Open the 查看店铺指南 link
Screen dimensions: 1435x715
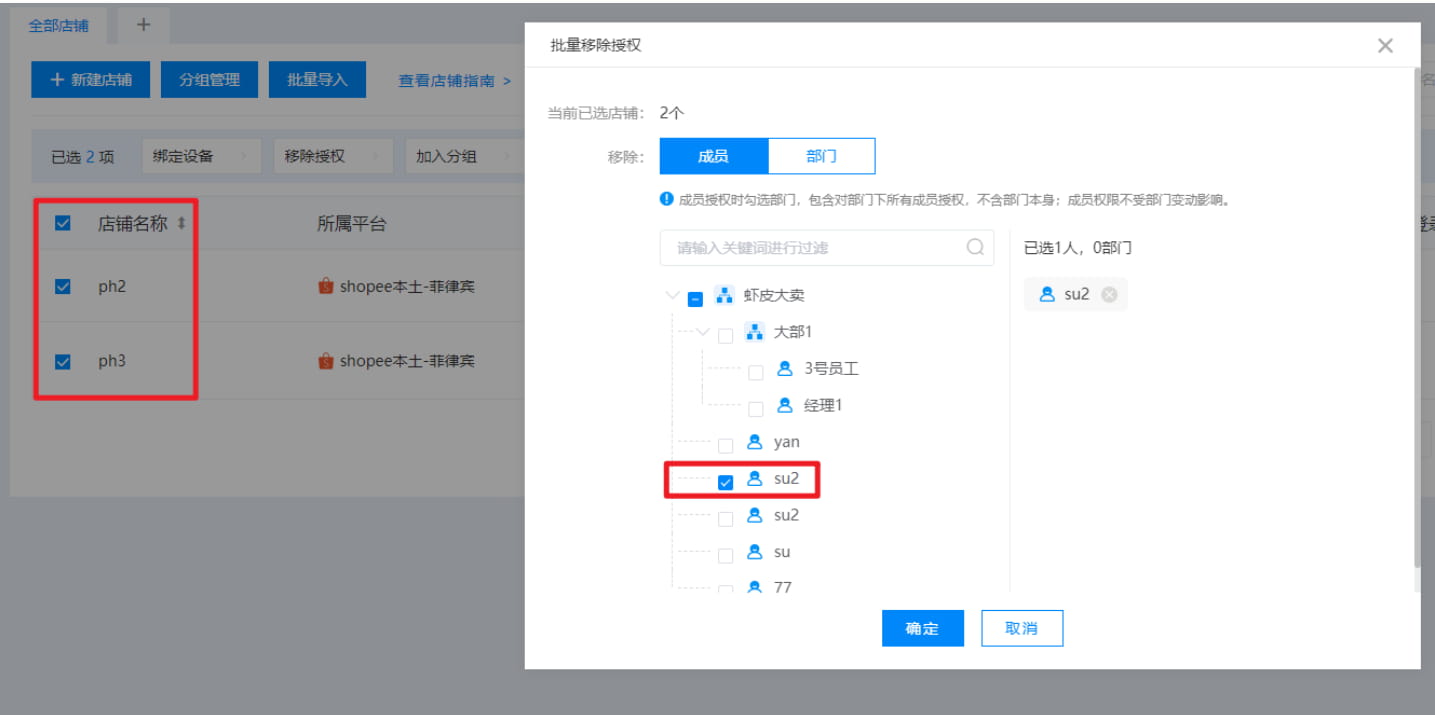(x=455, y=81)
